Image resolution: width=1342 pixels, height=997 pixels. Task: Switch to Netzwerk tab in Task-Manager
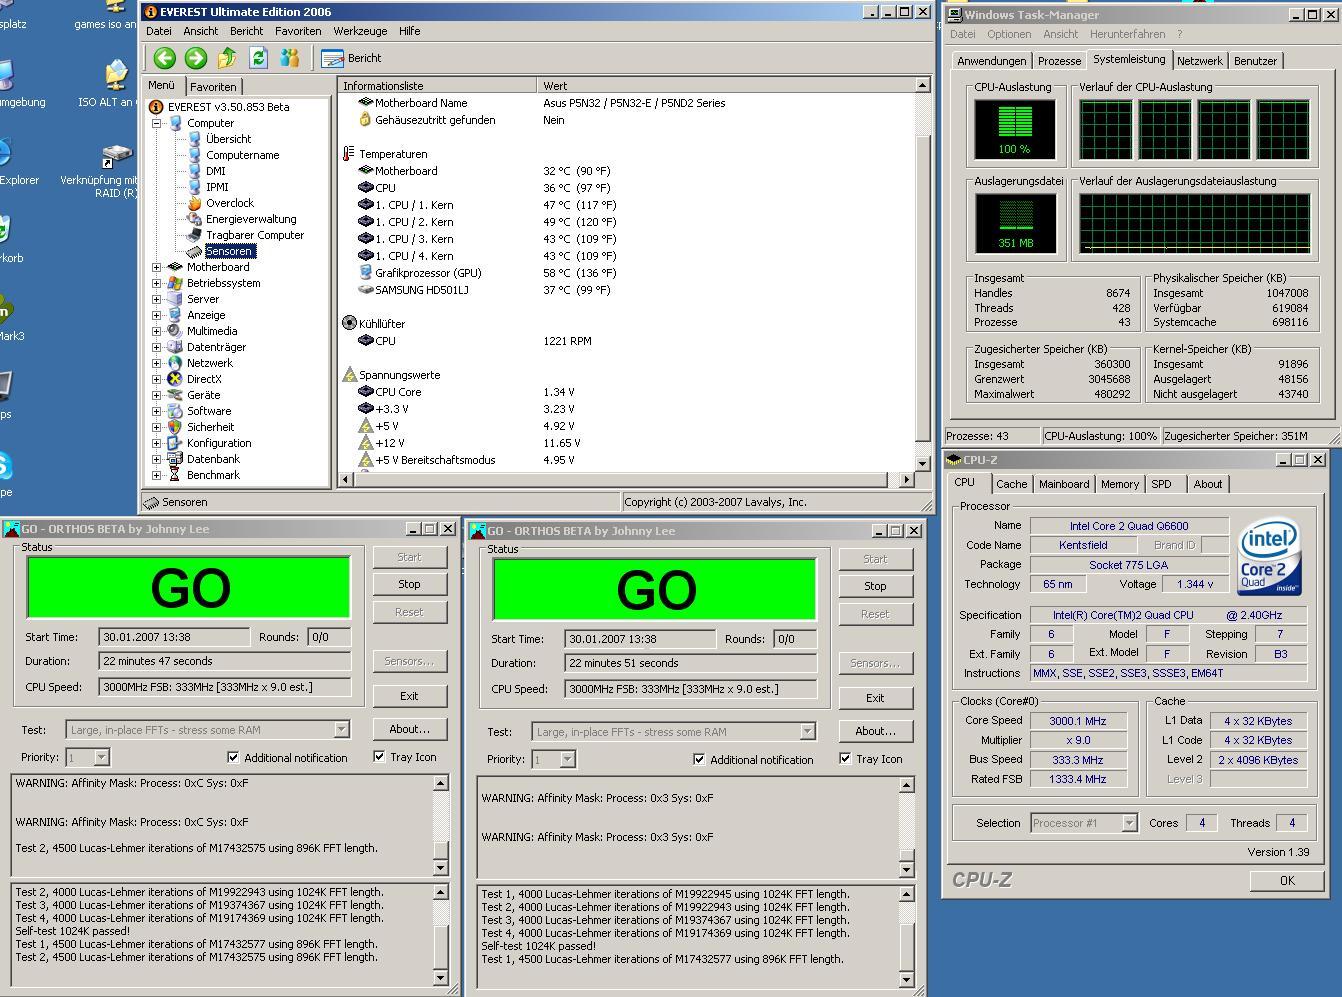coord(1199,61)
